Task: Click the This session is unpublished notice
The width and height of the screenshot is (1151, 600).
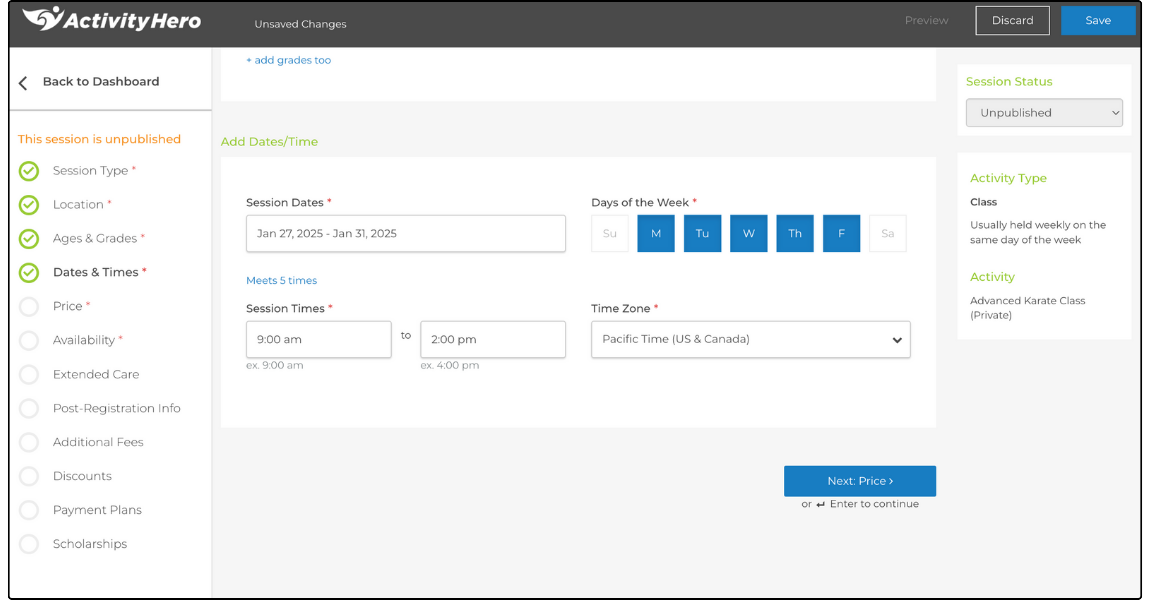Action: (99, 139)
